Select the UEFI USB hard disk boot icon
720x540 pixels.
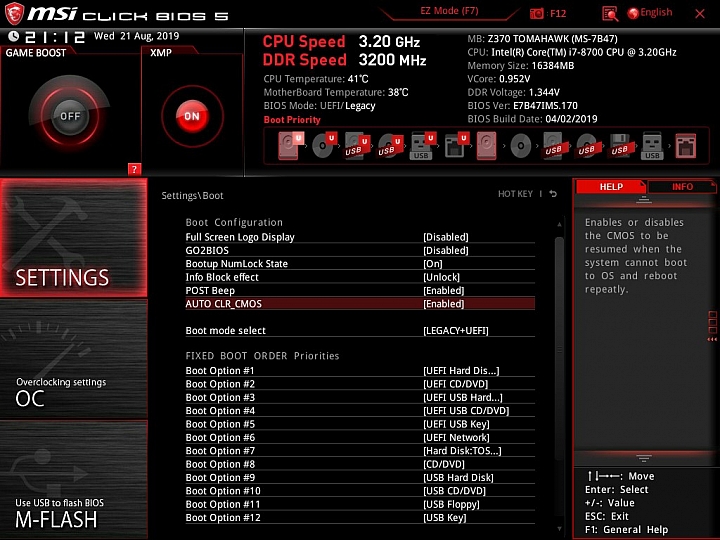coord(357,146)
